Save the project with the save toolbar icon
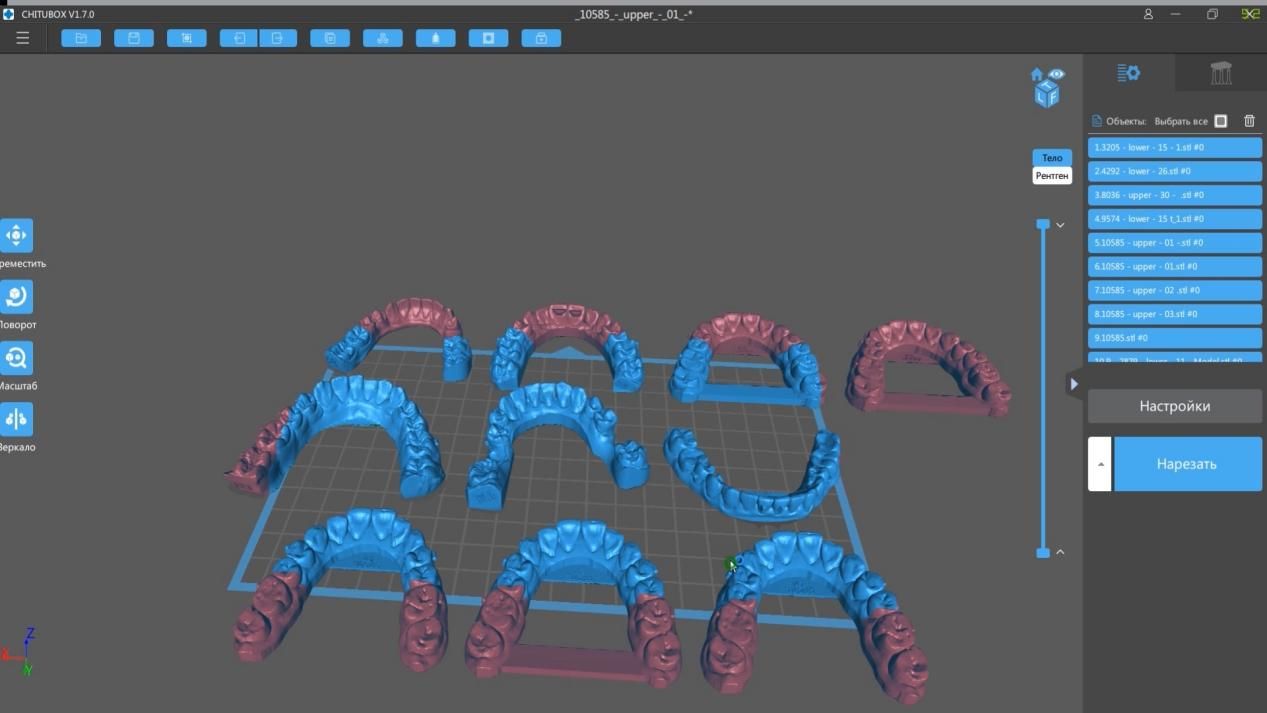 click(133, 37)
